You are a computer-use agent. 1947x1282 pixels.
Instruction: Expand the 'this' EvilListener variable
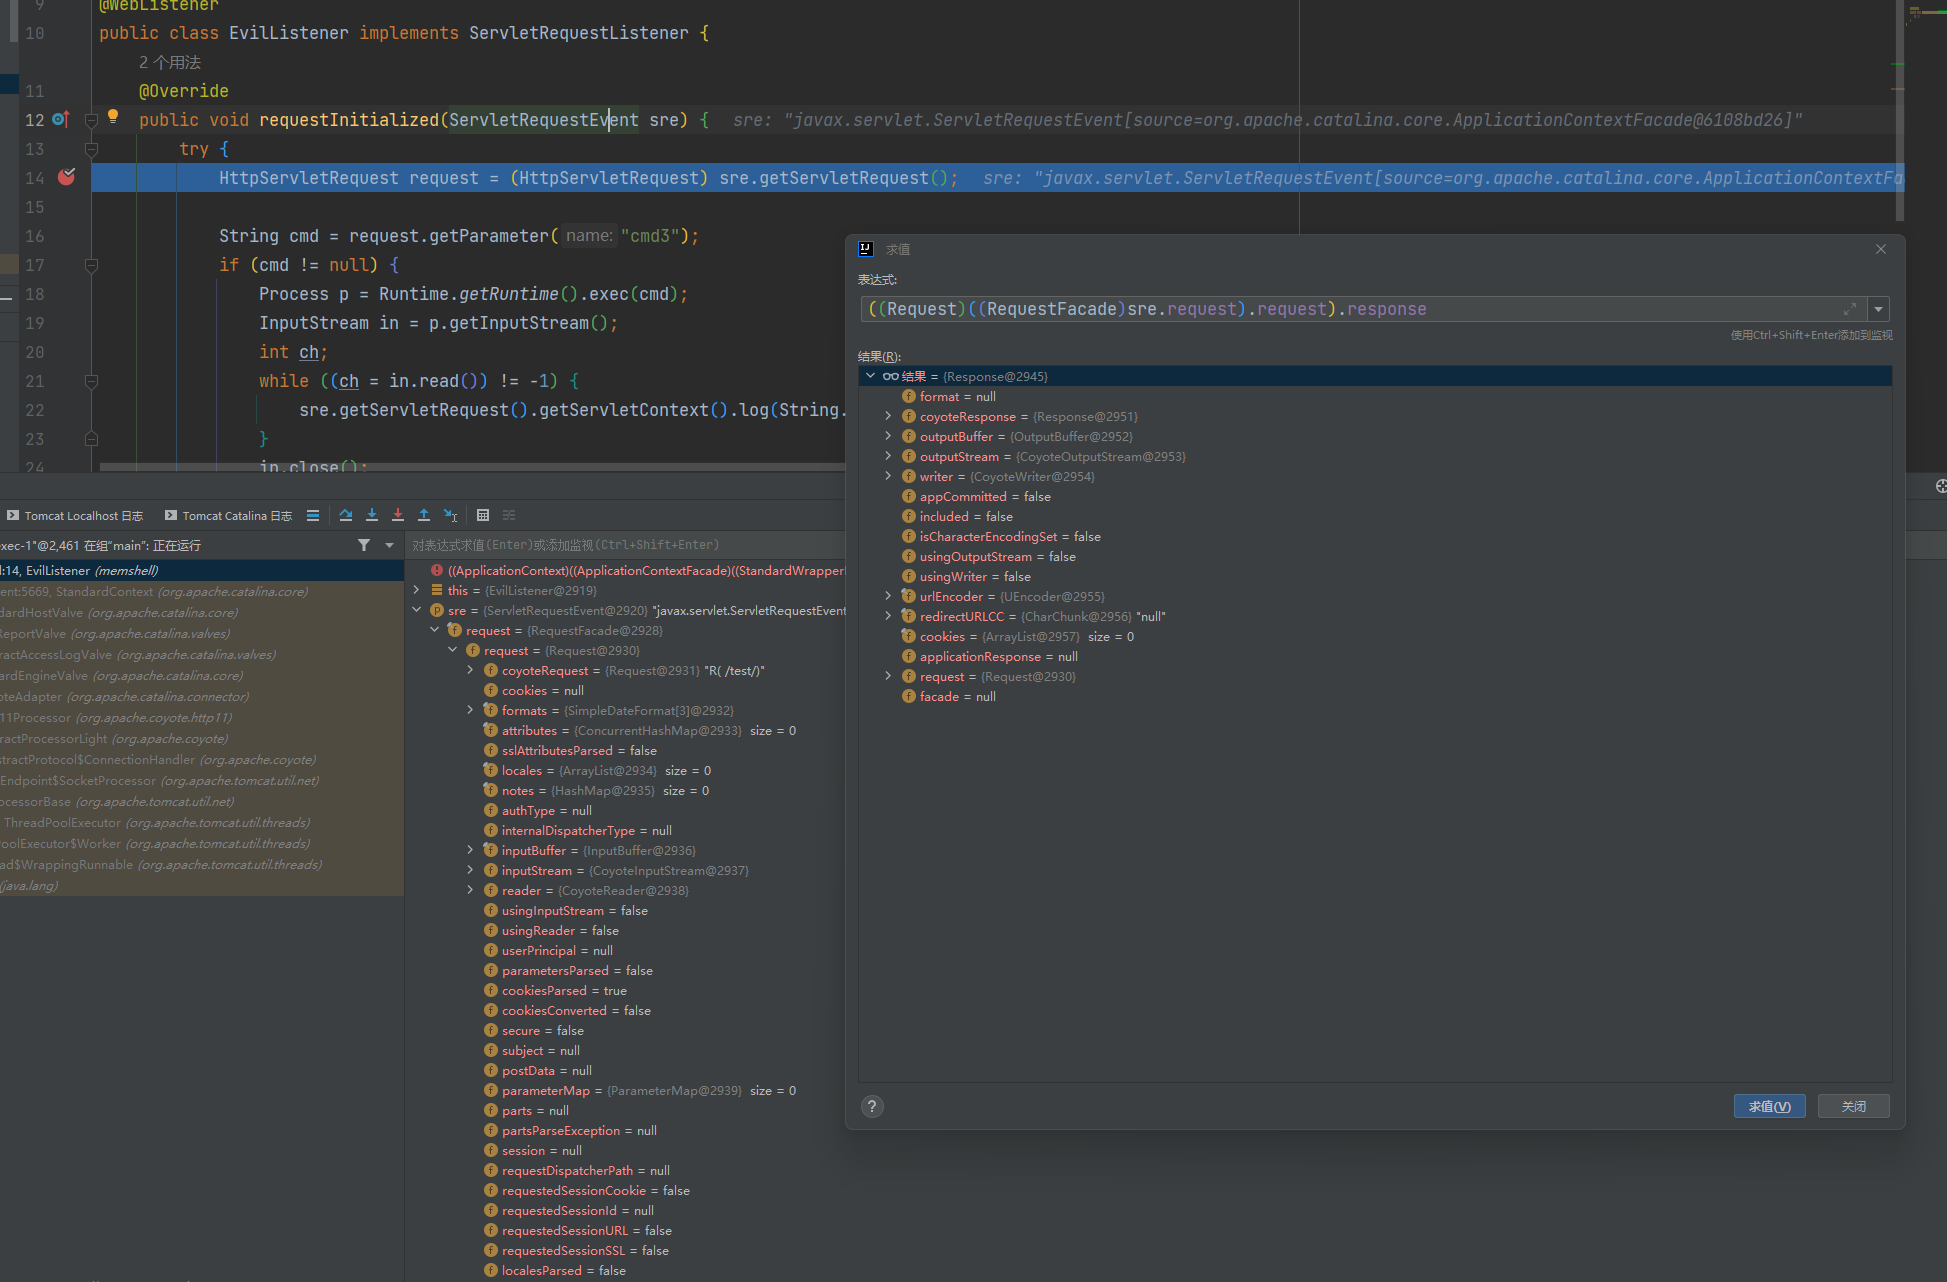(x=416, y=590)
